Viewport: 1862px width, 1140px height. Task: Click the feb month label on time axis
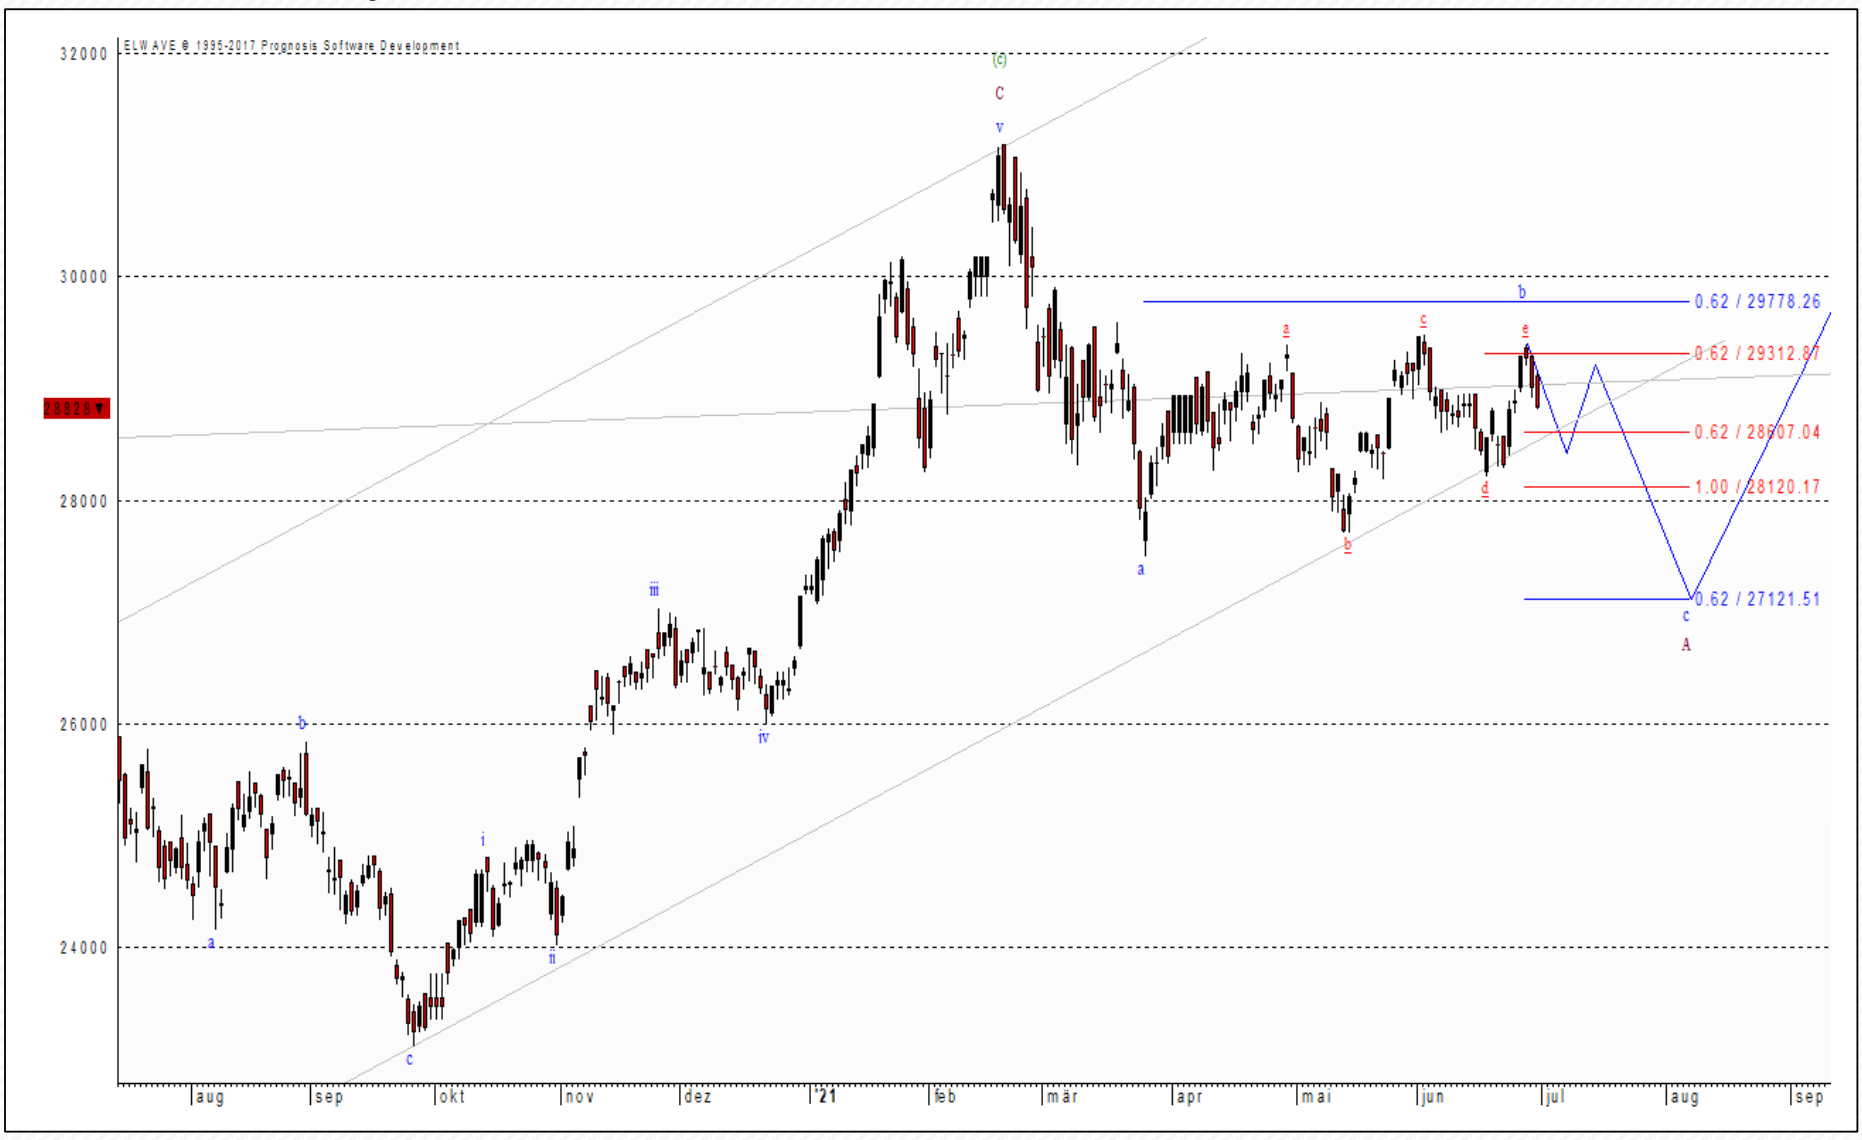tap(945, 1097)
